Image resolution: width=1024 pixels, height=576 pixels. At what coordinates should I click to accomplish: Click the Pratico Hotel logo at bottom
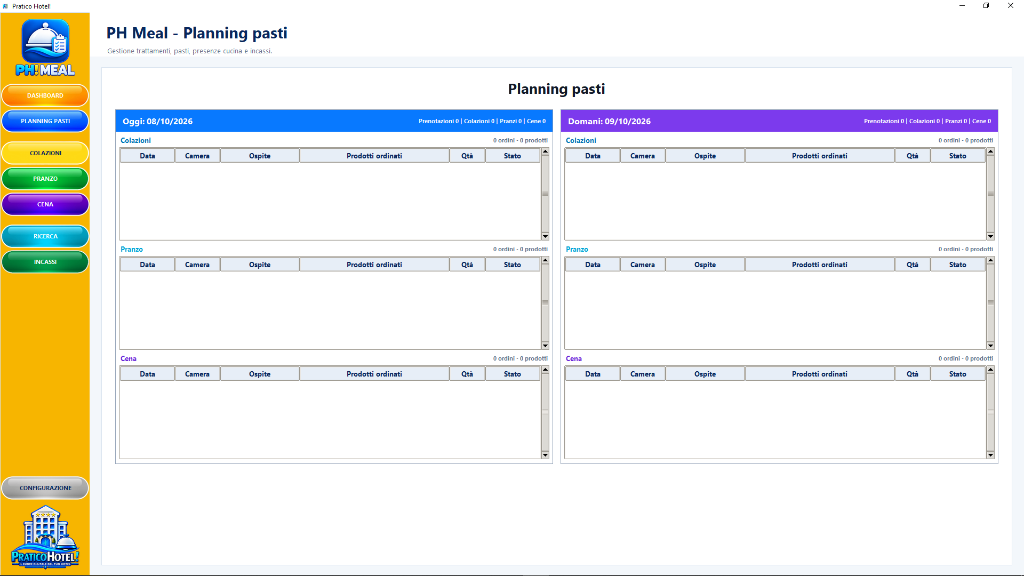click(45, 536)
